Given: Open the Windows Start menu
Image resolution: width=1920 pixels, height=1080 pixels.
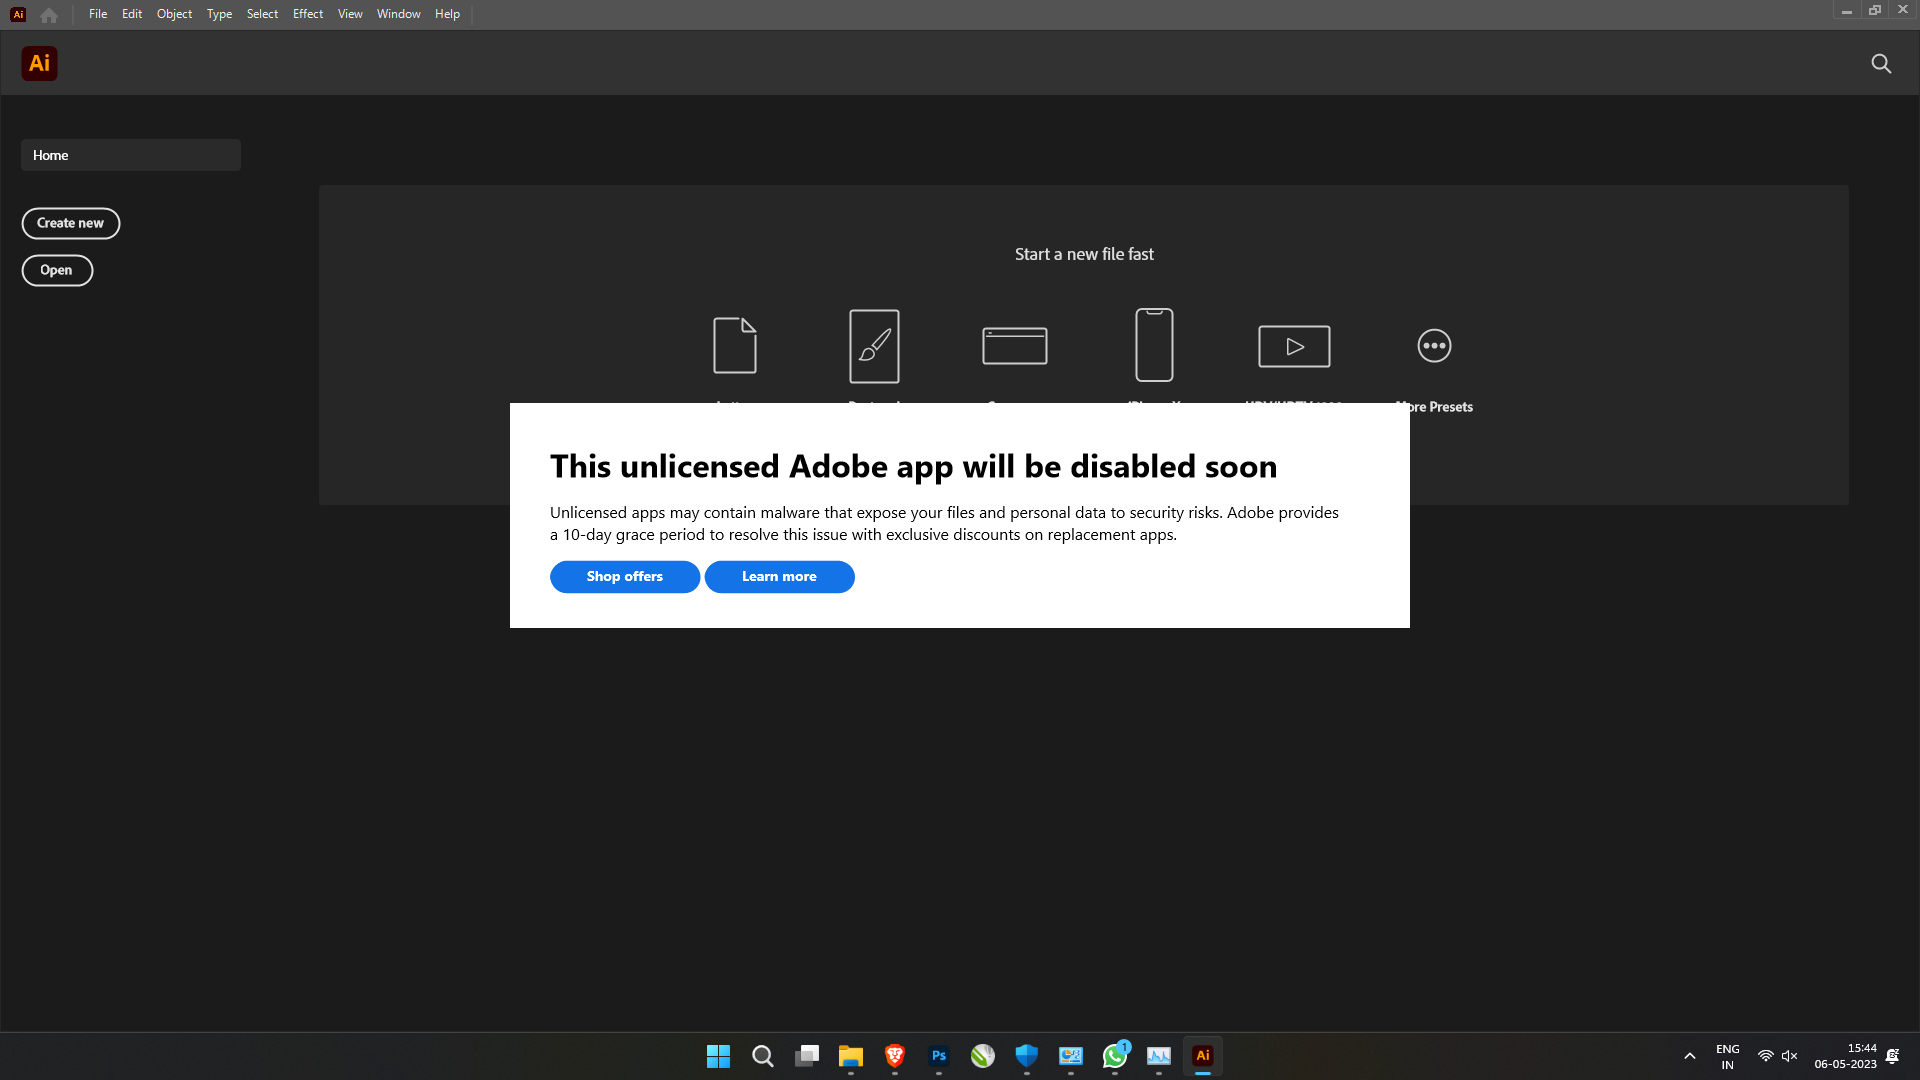Looking at the screenshot, I should 718,1056.
